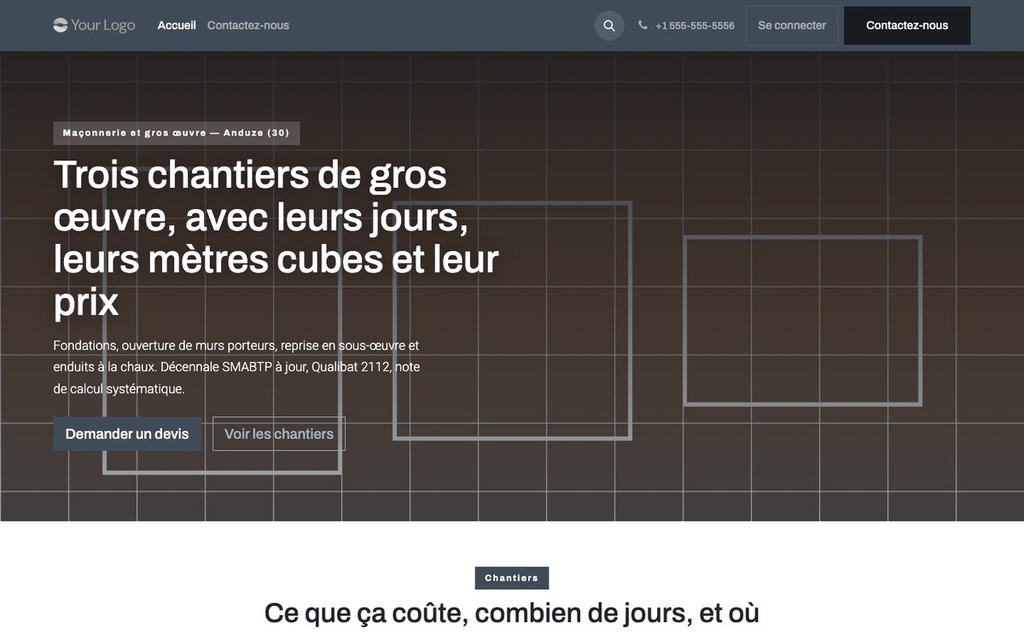Click the Chantiers section badge
This screenshot has height=640, width=1024.
[x=511, y=578]
